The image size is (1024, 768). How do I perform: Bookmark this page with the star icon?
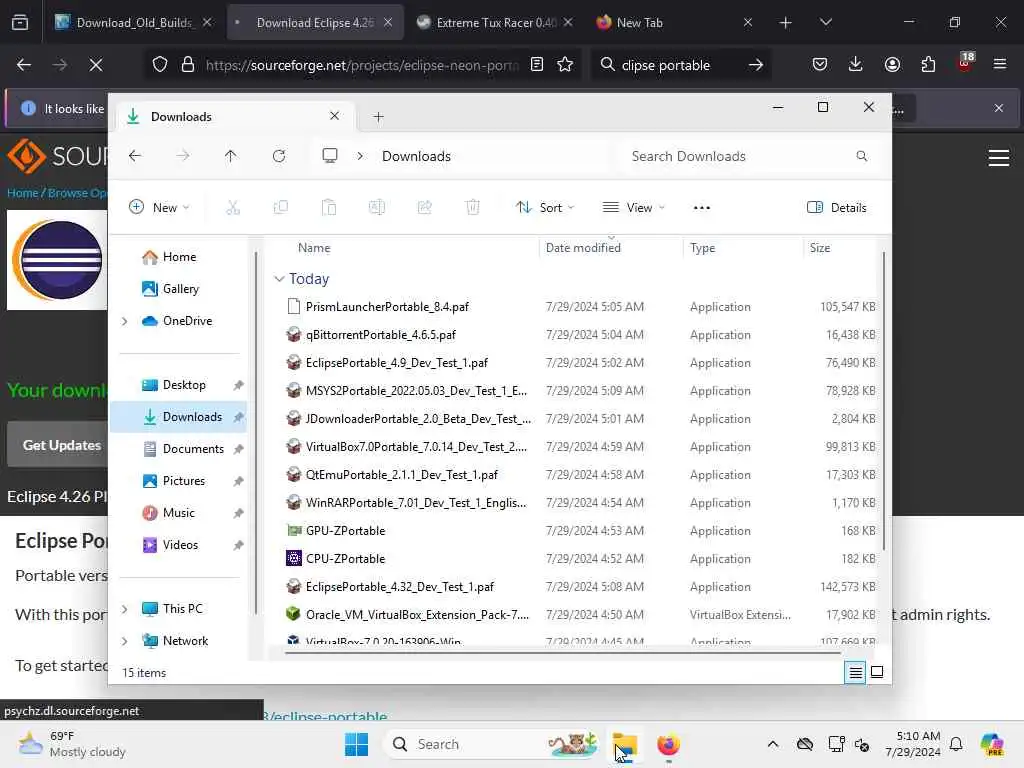point(565,65)
